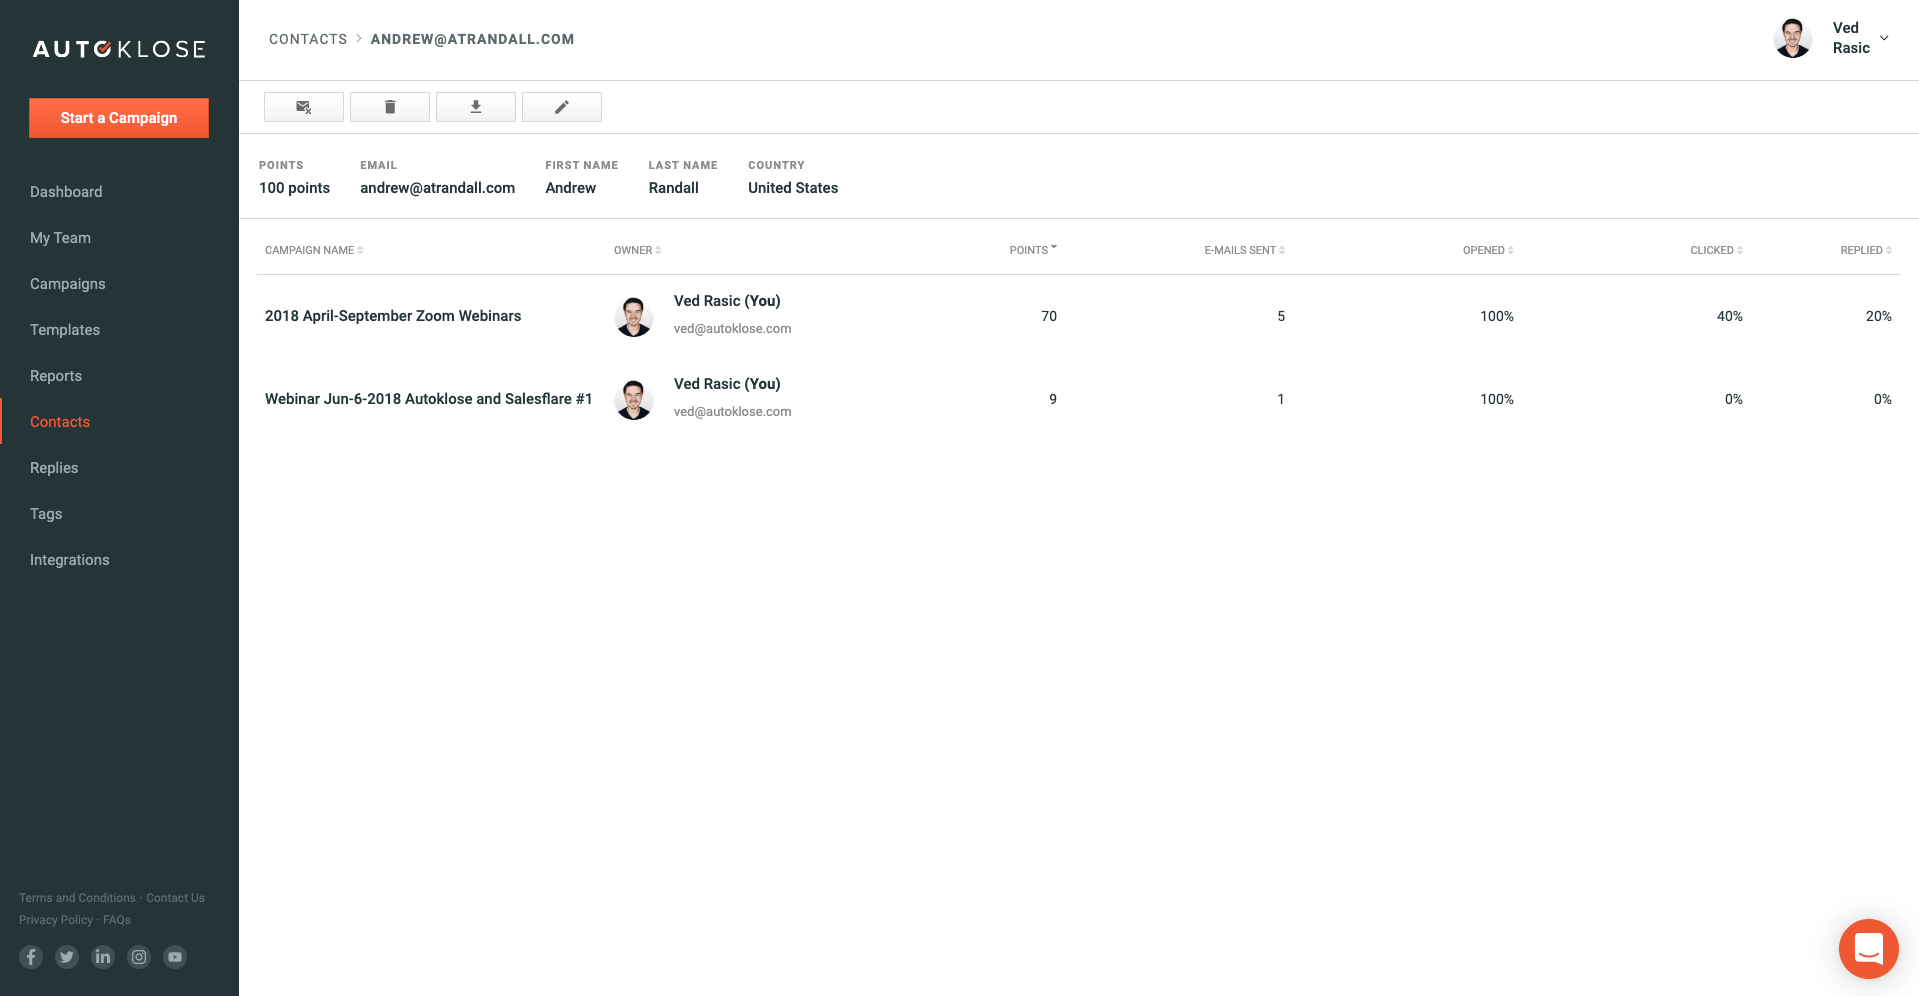Open the Privacy Policy link

click(56, 920)
